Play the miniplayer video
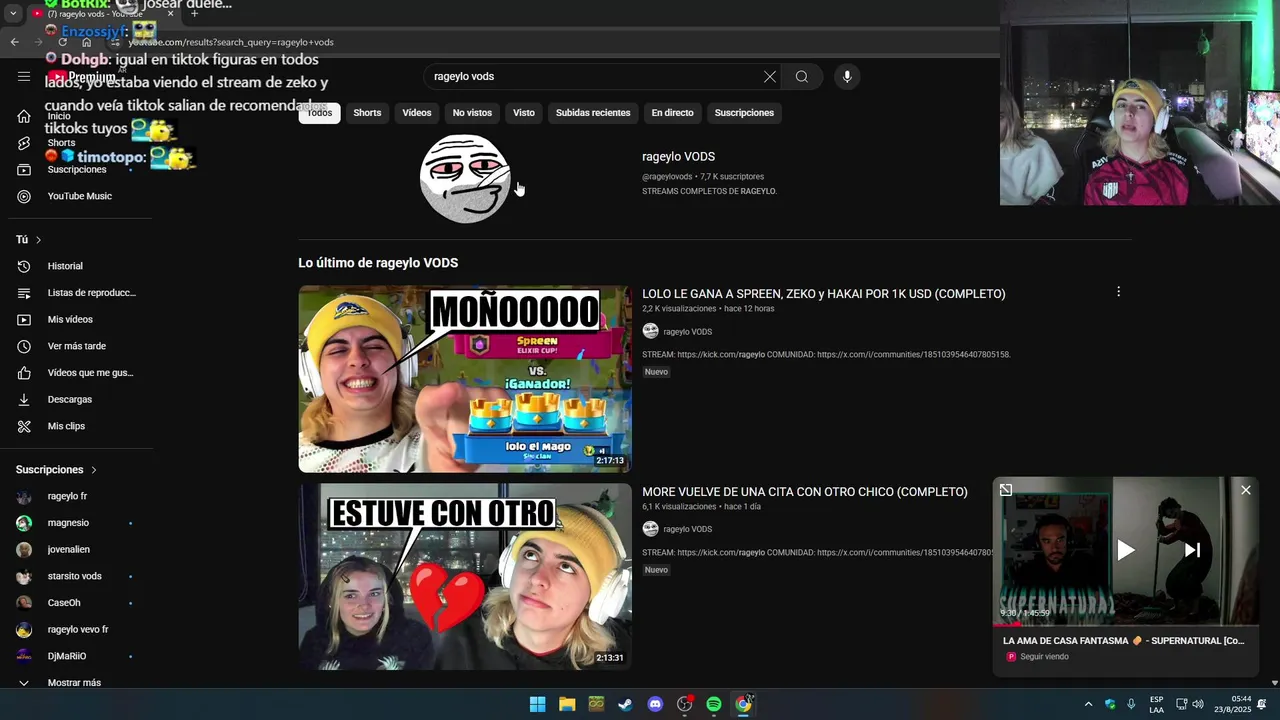 tap(1125, 550)
